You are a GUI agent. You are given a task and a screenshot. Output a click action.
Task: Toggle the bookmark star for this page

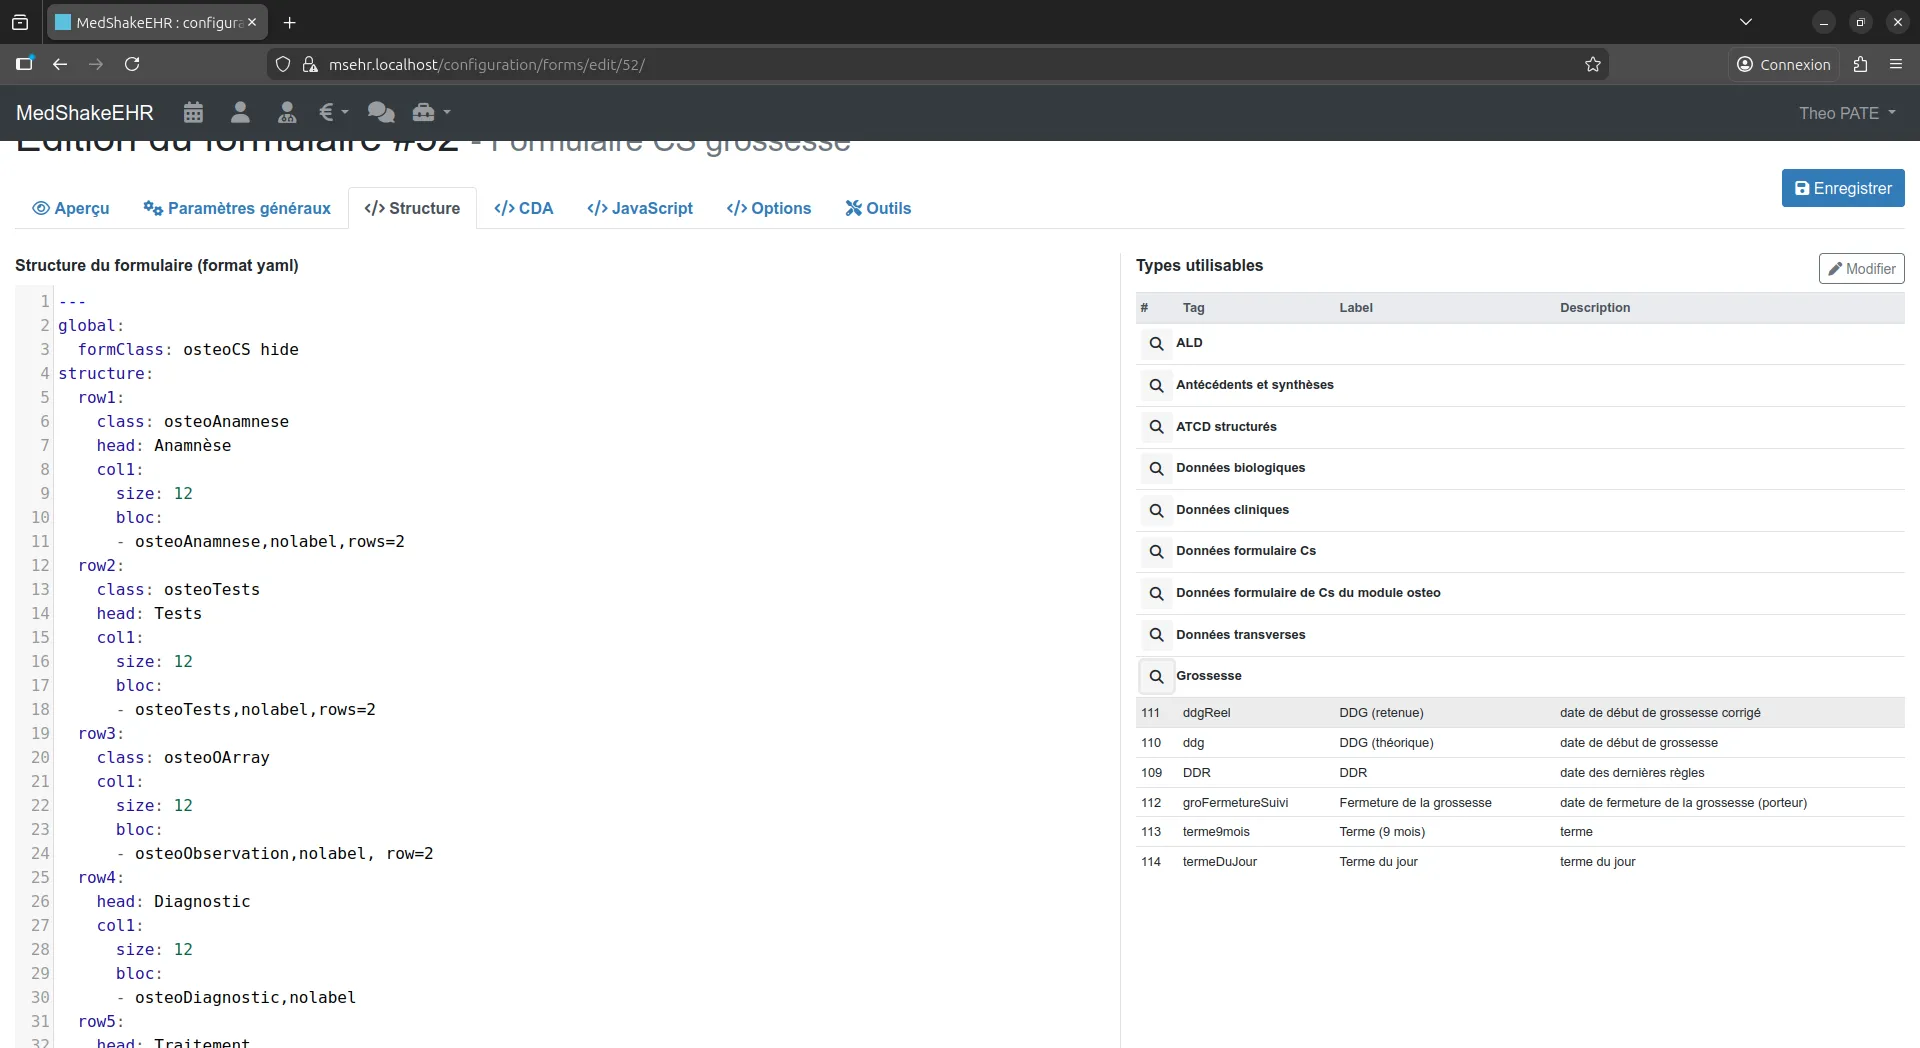[x=1592, y=64]
